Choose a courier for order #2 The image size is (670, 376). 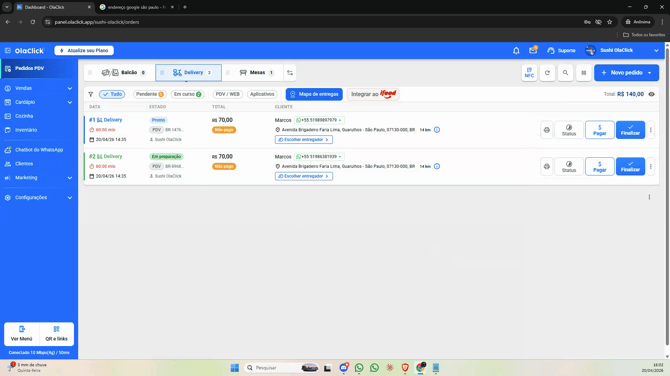[304, 176]
